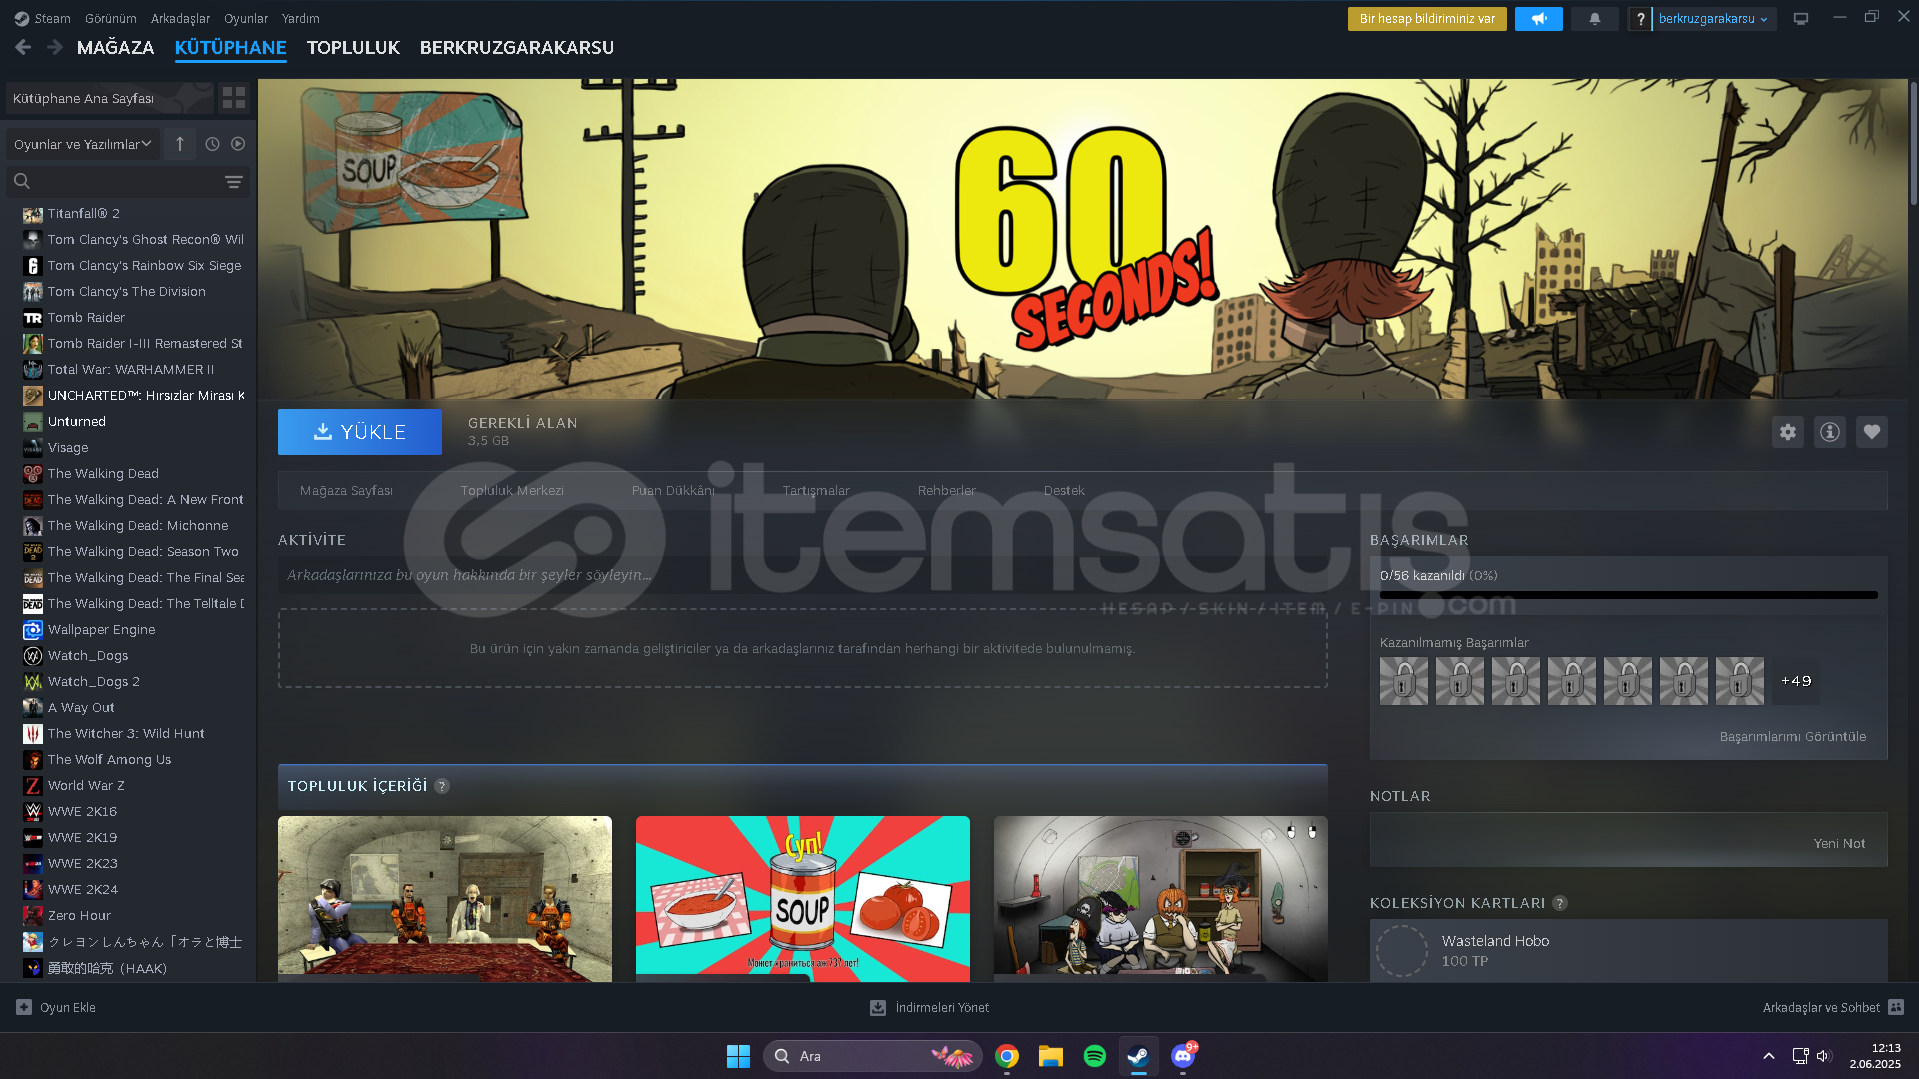Open the announcements megaphone button
1919x1079 pixels.
(x=1539, y=19)
